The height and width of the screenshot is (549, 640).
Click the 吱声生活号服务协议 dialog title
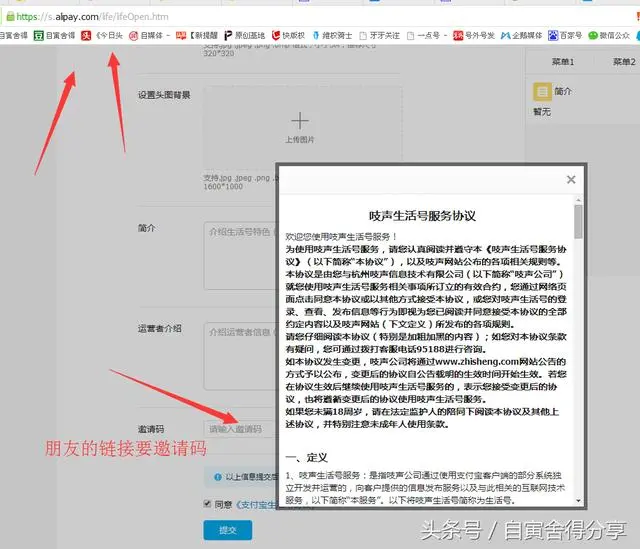click(x=422, y=216)
